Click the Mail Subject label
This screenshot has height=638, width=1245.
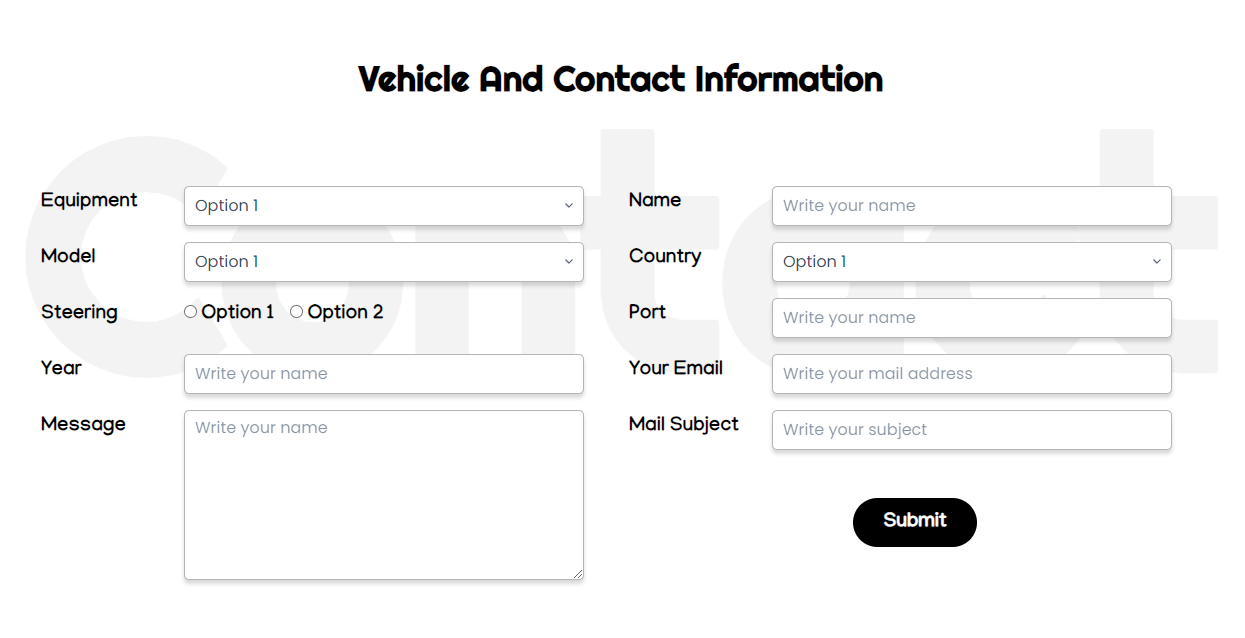point(684,424)
